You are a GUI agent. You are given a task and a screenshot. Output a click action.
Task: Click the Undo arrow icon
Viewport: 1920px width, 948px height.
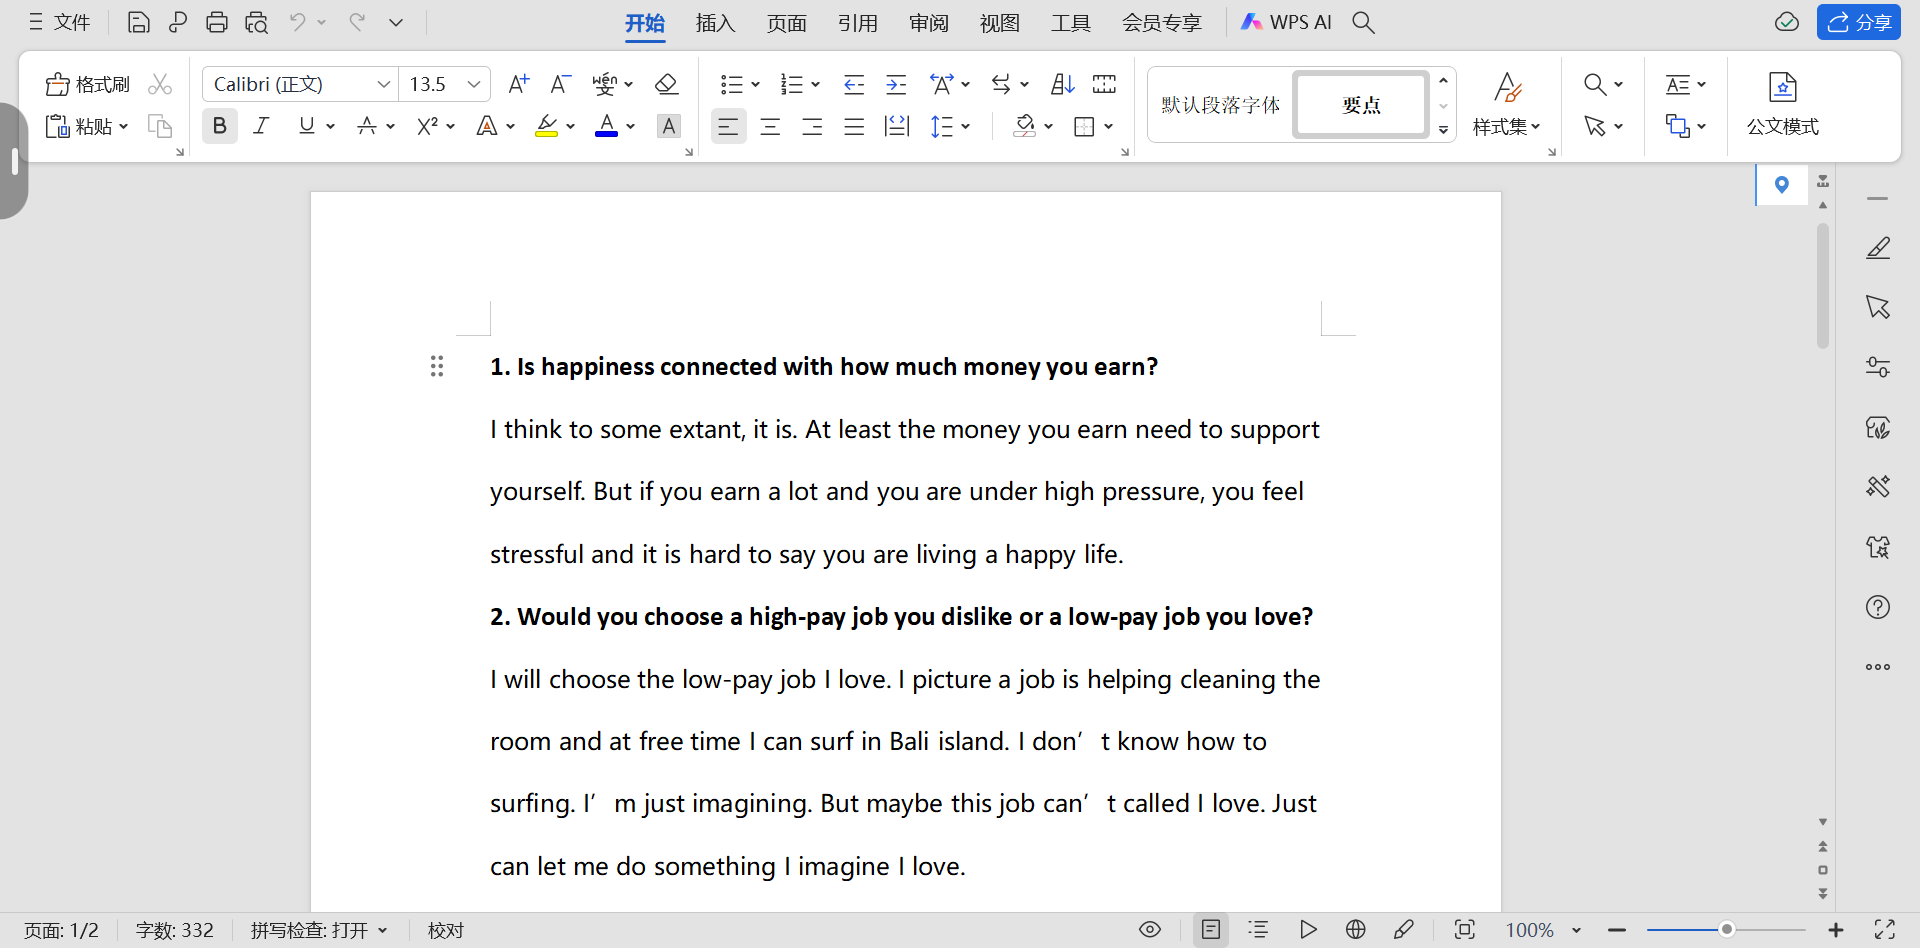[297, 22]
